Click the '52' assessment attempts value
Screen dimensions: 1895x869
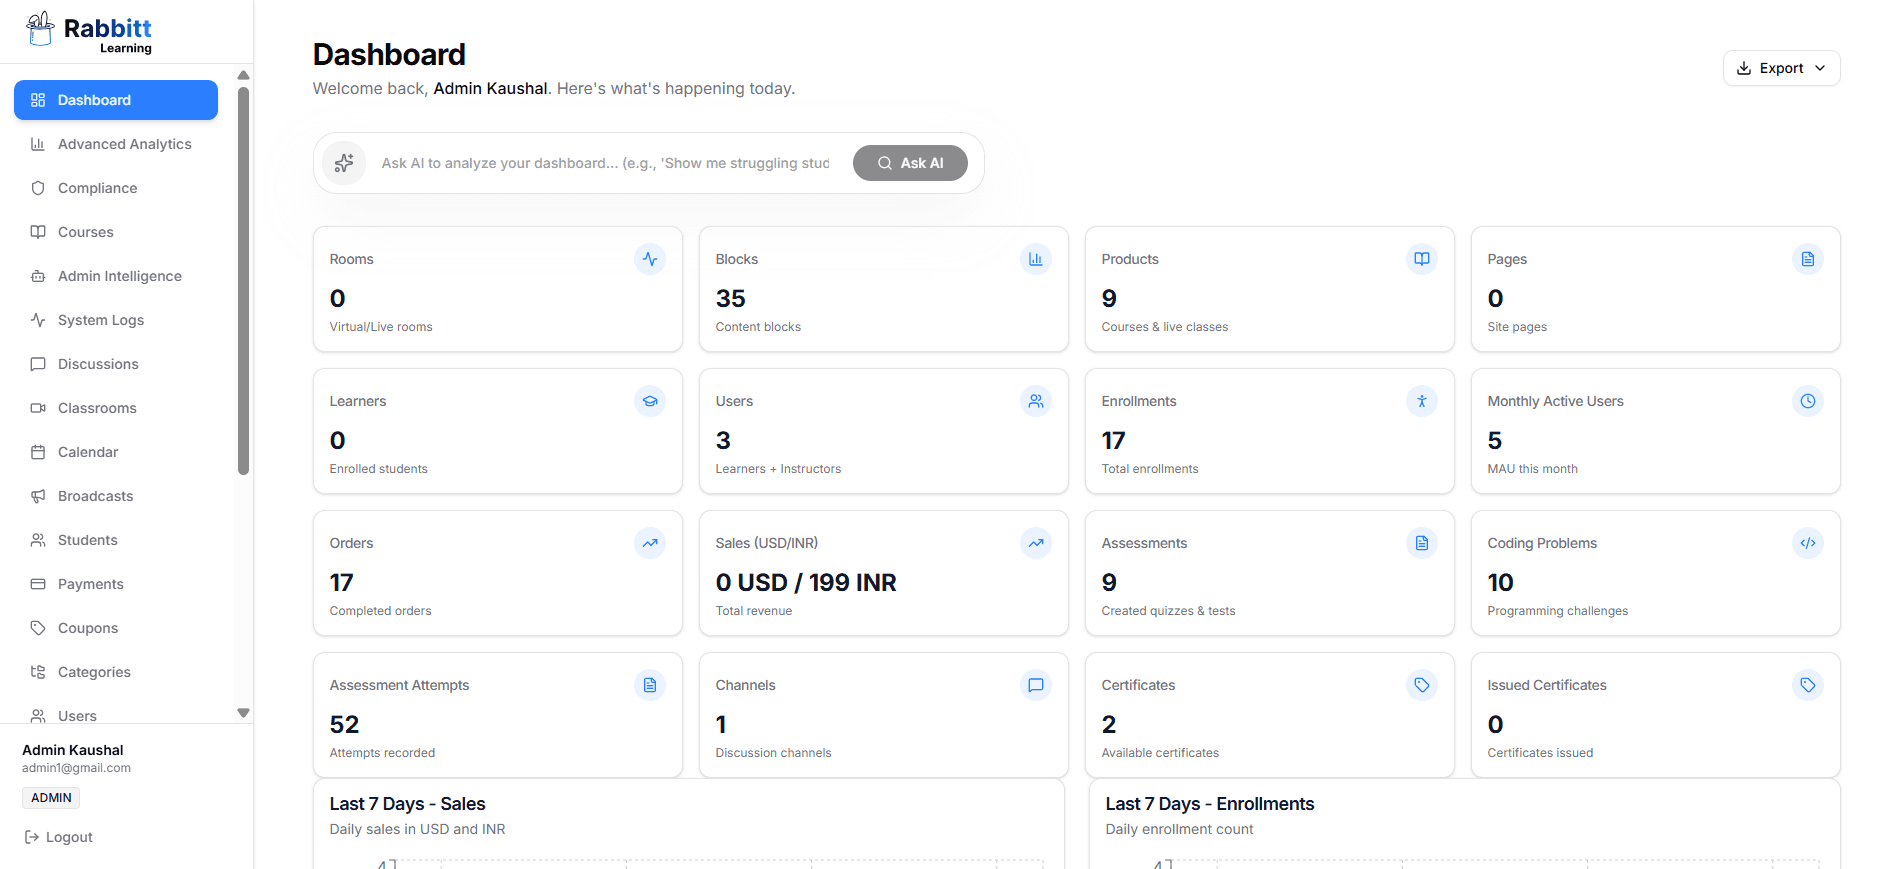[x=344, y=724]
